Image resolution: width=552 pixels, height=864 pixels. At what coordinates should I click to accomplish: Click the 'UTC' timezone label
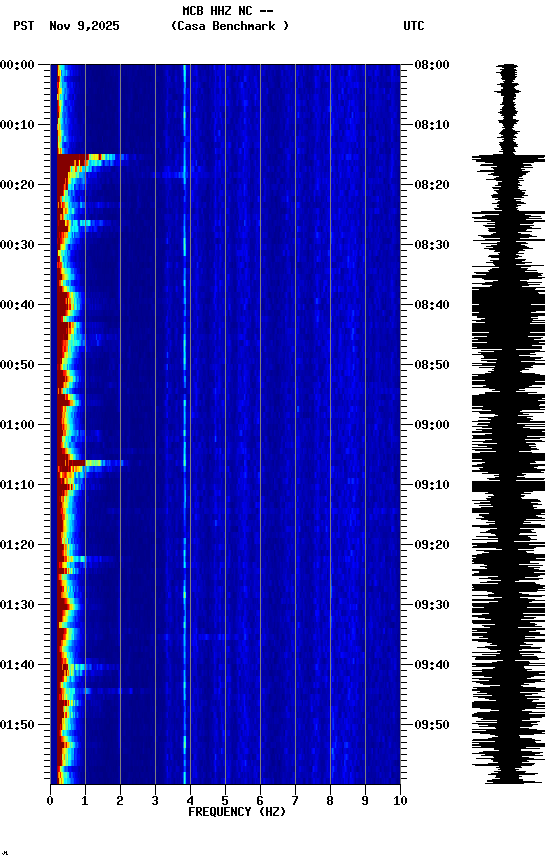[x=414, y=26]
